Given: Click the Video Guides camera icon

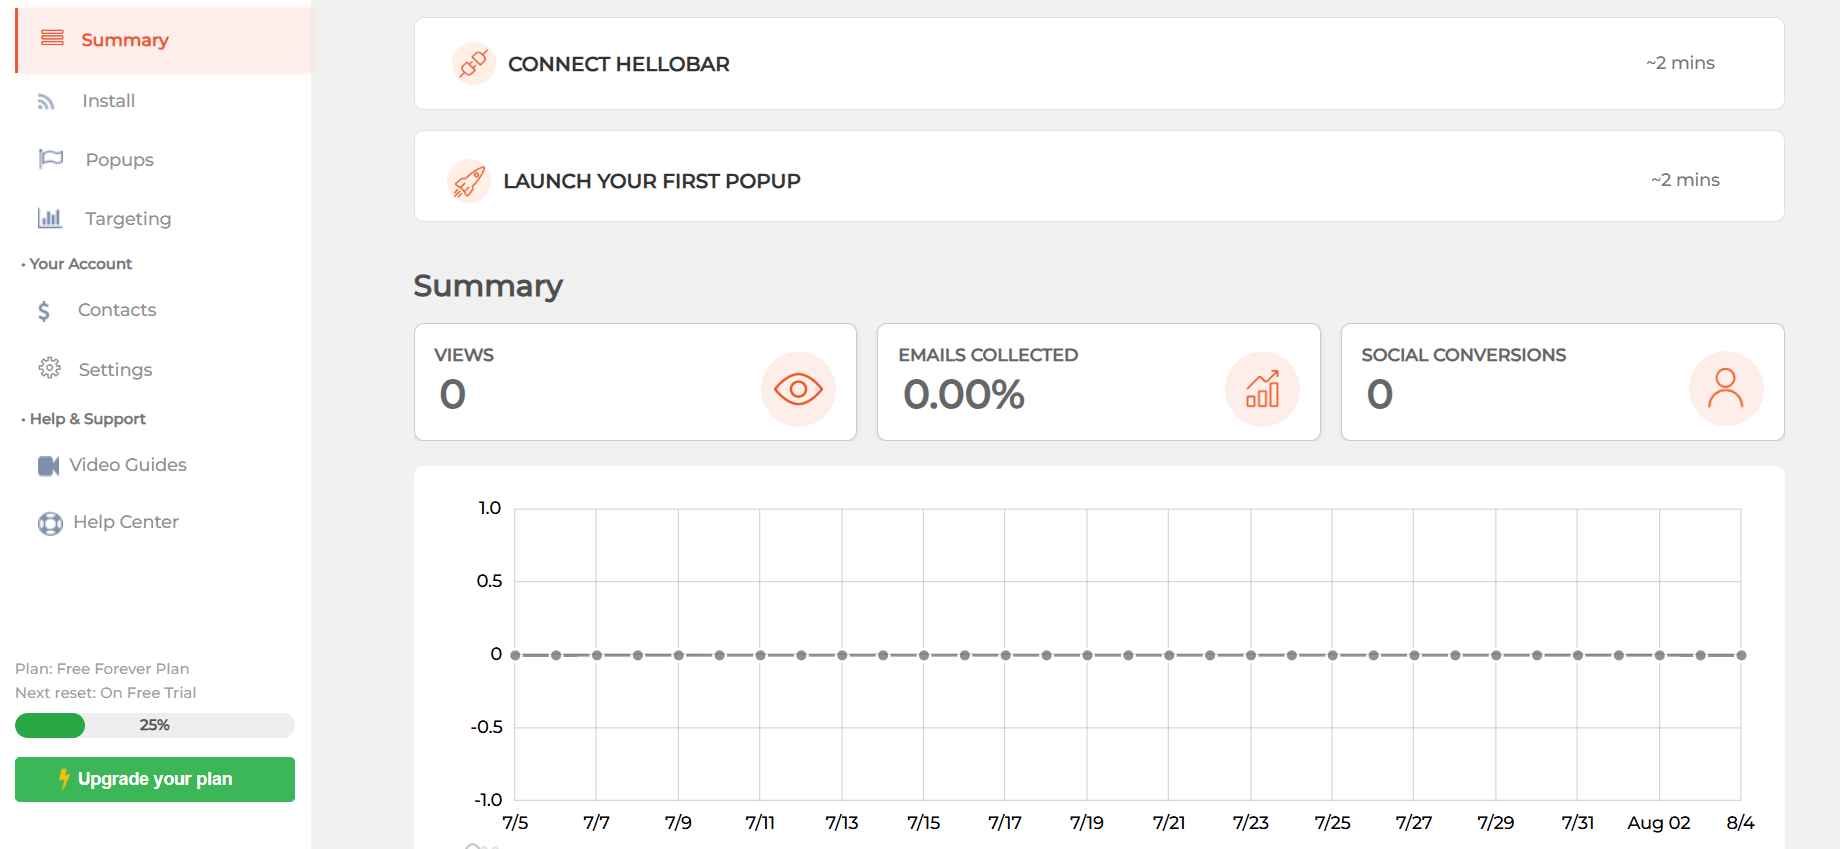Looking at the screenshot, I should click(49, 466).
